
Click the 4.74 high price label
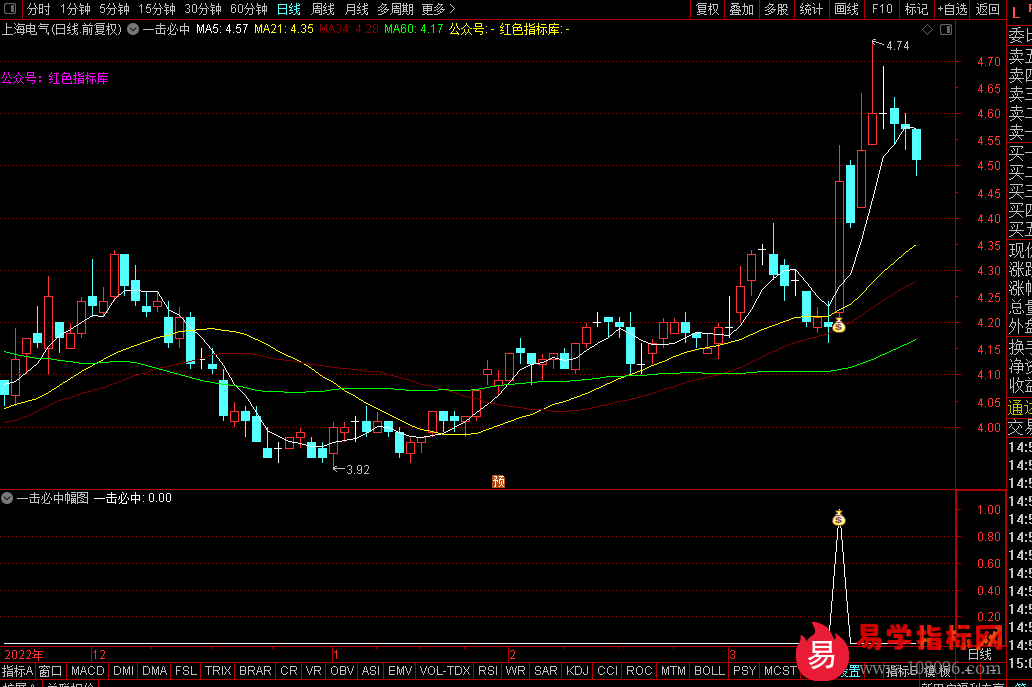click(898, 46)
